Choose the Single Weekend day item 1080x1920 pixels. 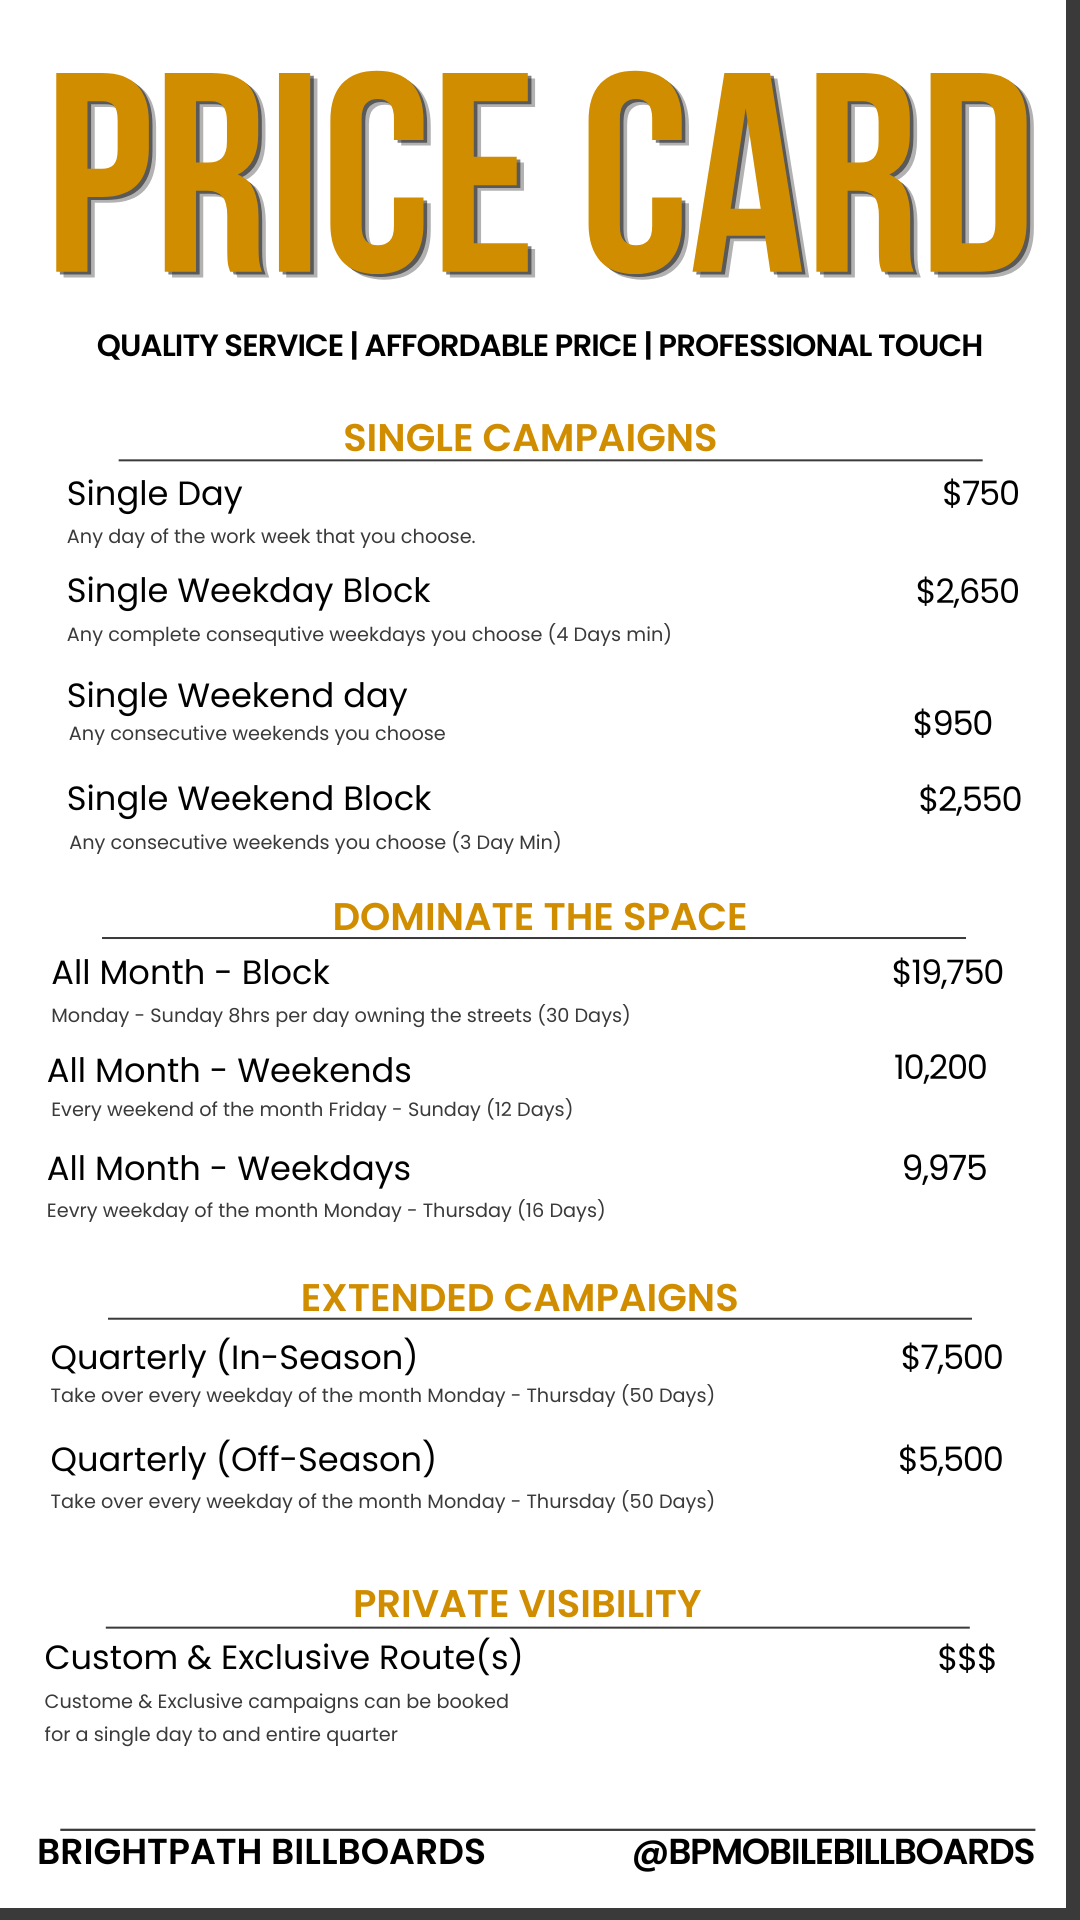coord(237,696)
